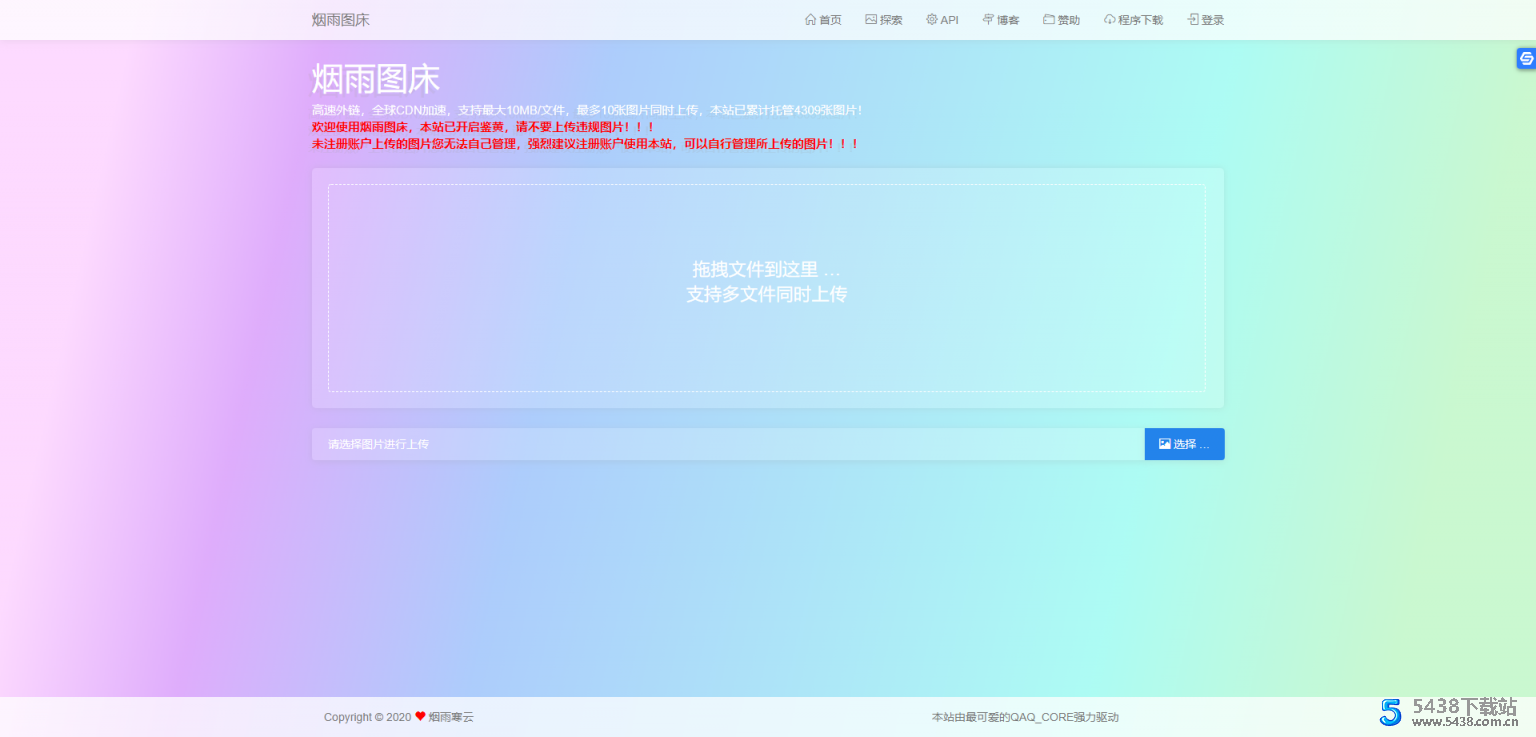The width and height of the screenshot is (1536, 737).
Task: Open the 烟雨寒云 footer link
Action: tap(451, 717)
